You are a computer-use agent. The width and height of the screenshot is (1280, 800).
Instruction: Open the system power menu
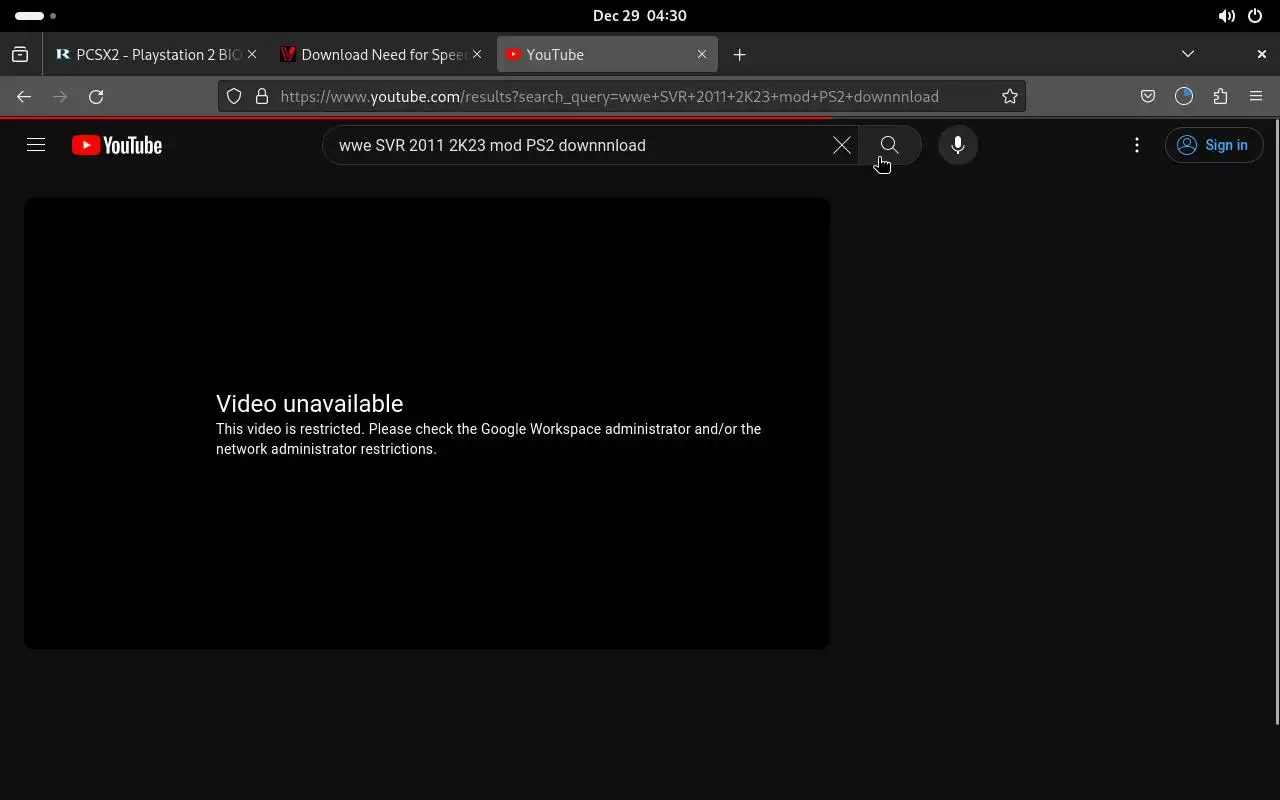tap(1255, 16)
